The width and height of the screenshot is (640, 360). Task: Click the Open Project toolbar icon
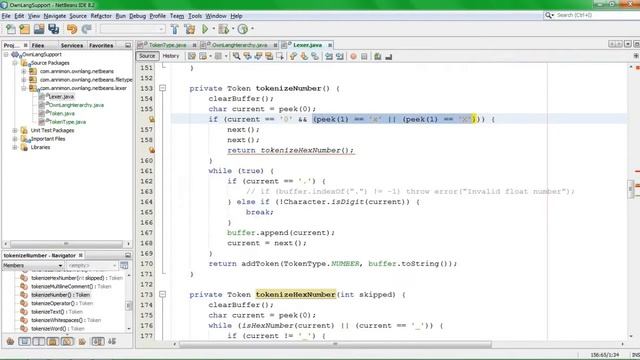[39, 29]
